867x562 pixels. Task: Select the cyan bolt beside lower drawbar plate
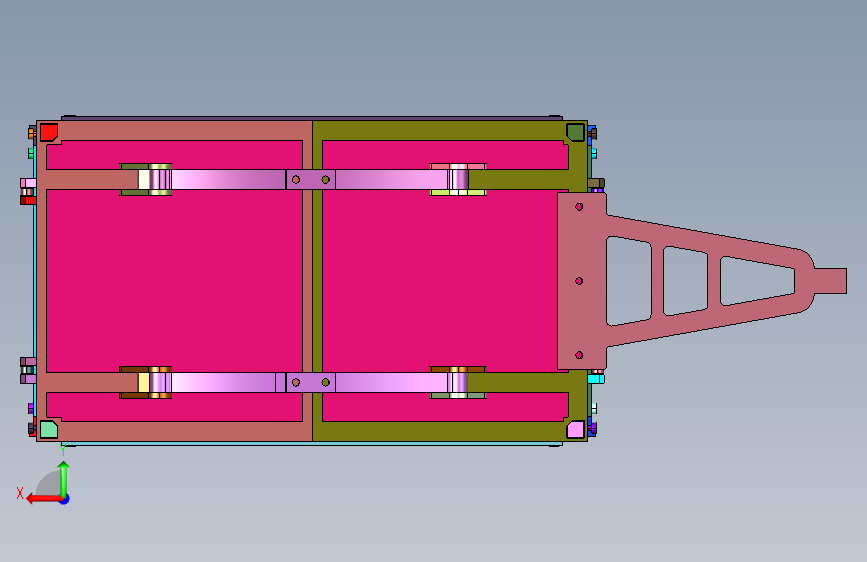(596, 379)
